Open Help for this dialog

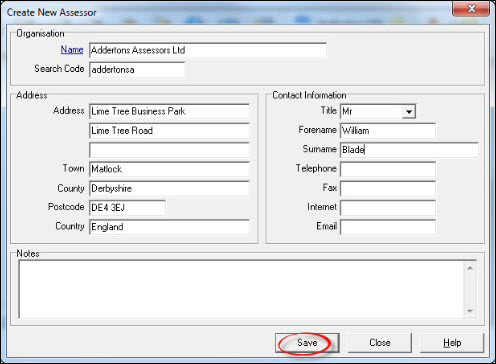452,343
